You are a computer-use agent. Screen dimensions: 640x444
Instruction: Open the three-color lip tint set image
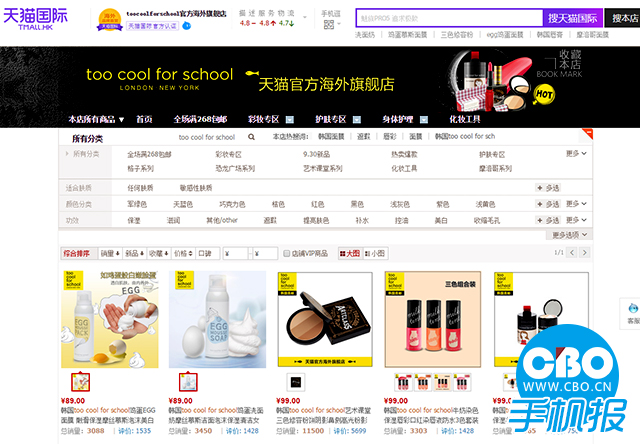click(433, 319)
